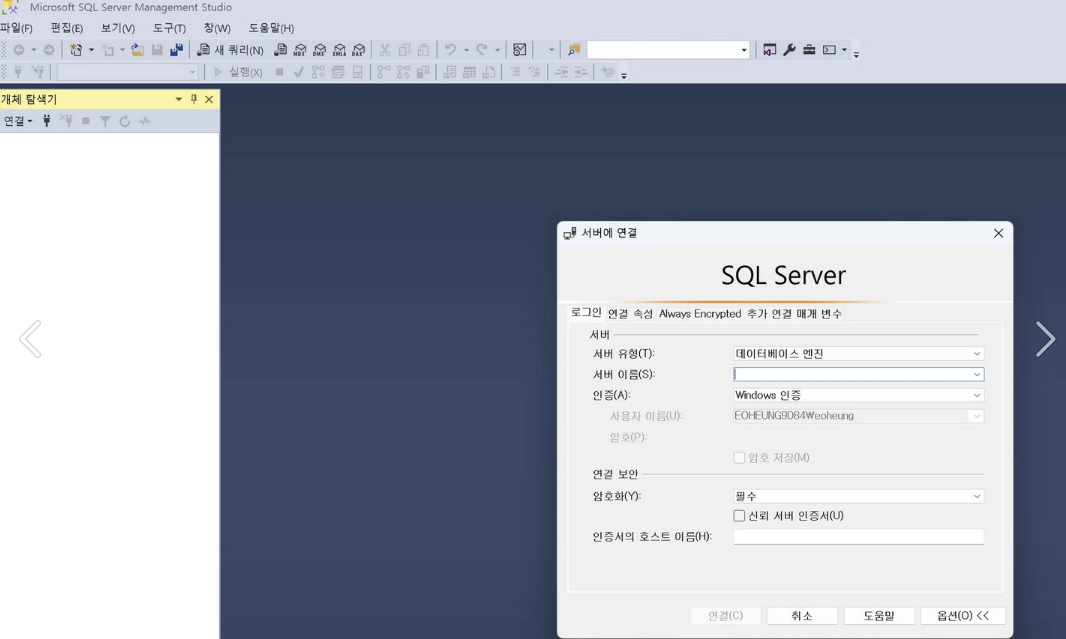Open the 파일(F) menu
The image size is (1066, 639).
[16, 28]
